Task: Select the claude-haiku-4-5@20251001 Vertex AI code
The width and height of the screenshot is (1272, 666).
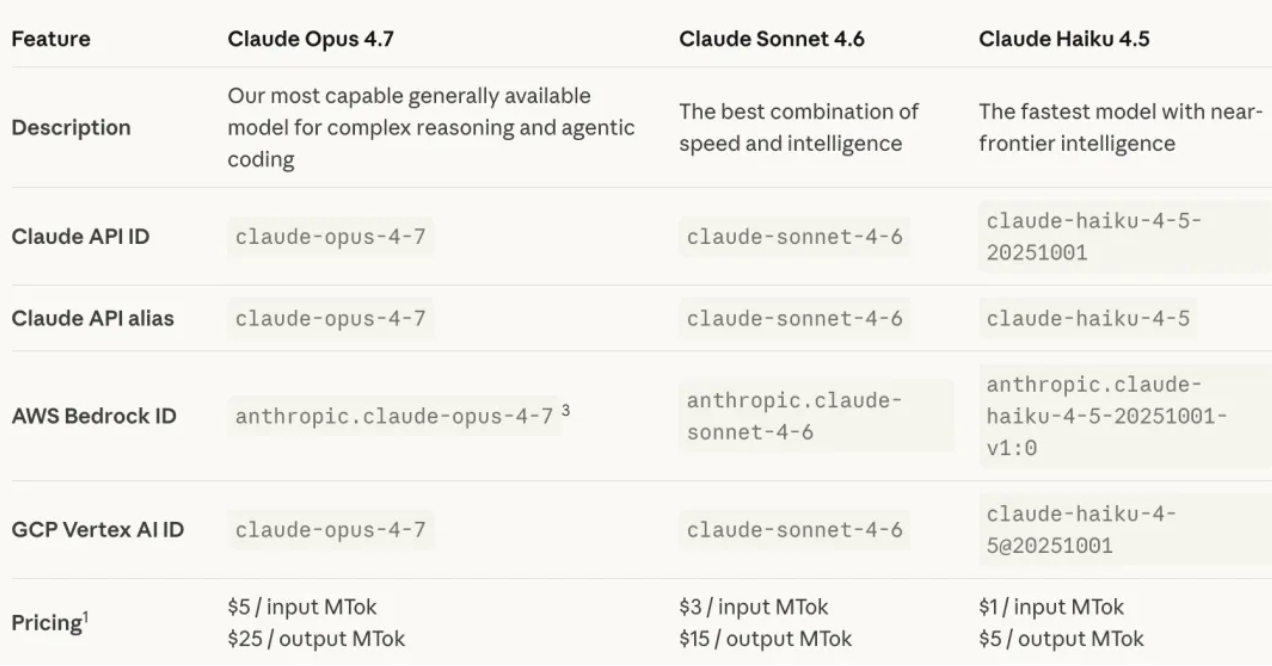Action: [x=1080, y=530]
